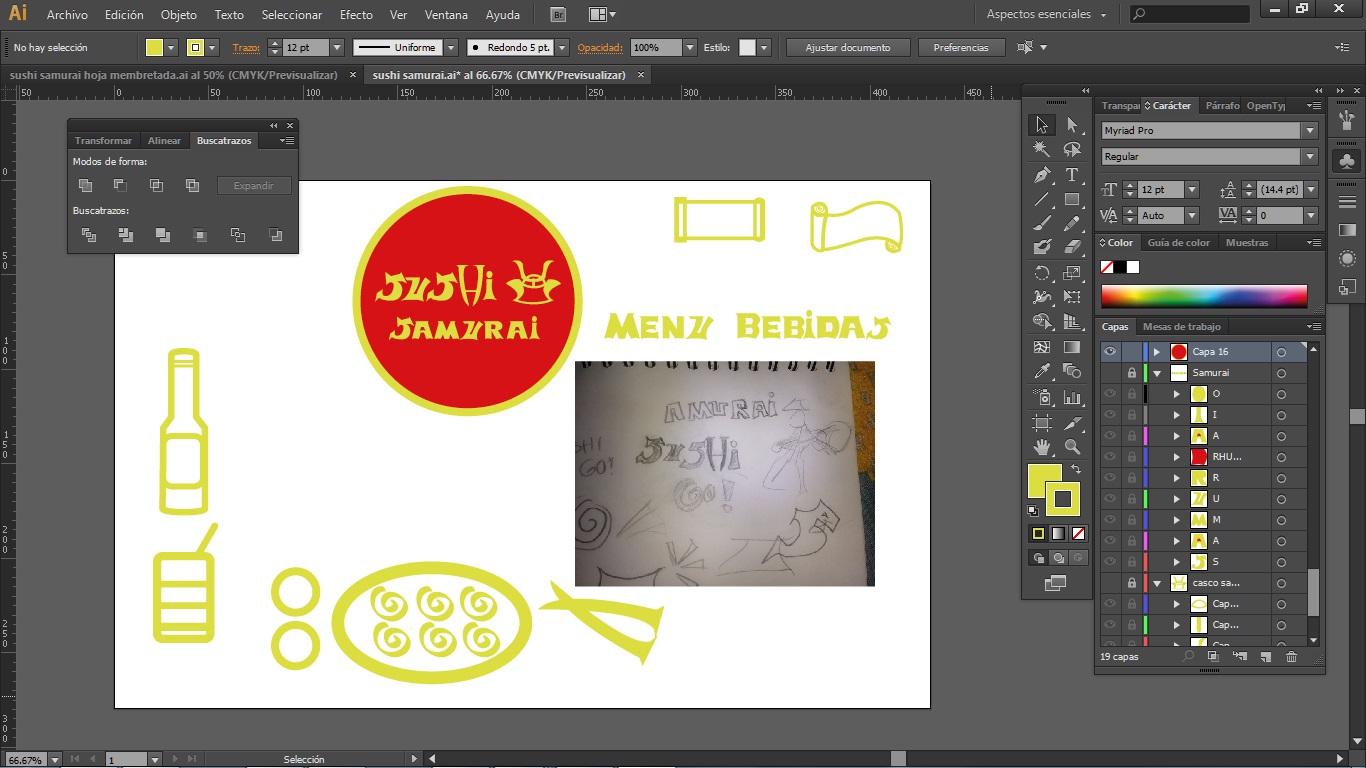Open the Redondo 5 pt brush dropdown

point(562,48)
